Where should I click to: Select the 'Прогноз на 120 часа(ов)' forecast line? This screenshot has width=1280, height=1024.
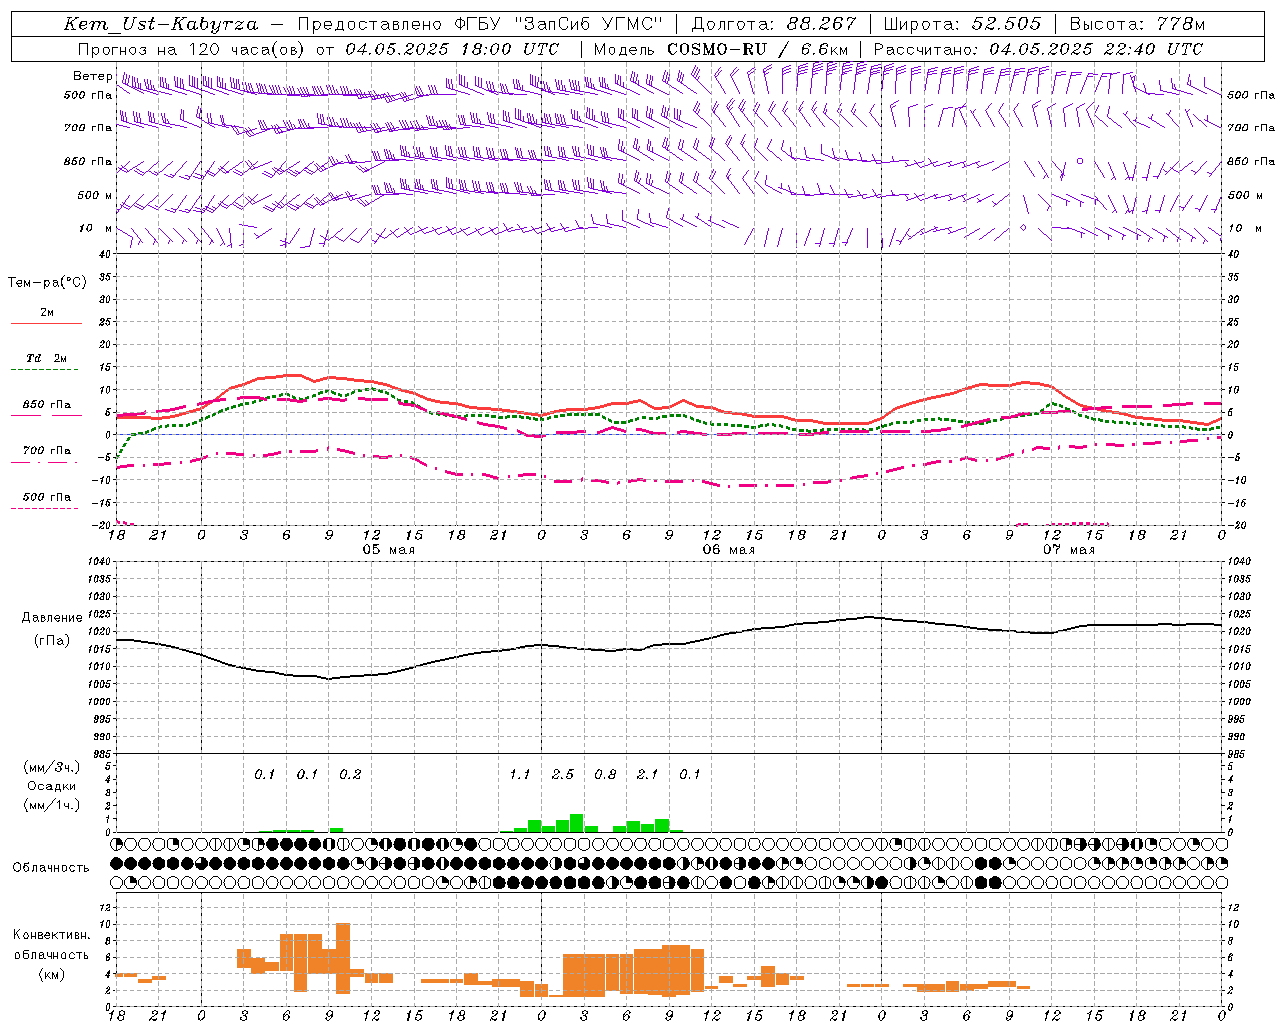[192, 49]
